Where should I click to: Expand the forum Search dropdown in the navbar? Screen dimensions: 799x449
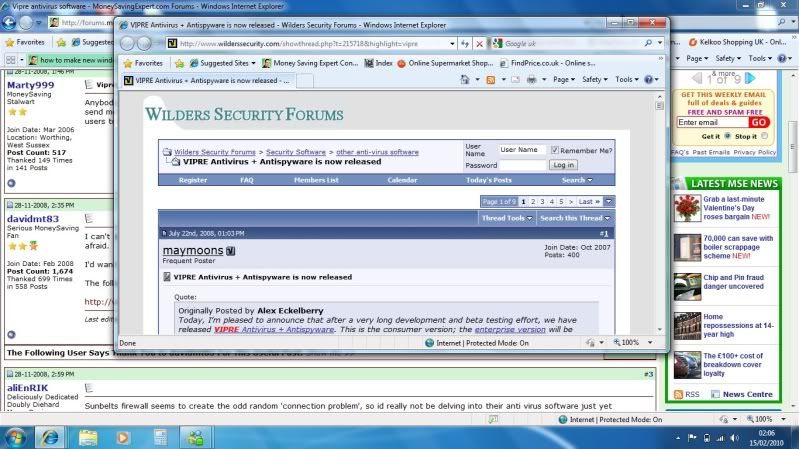[577, 180]
